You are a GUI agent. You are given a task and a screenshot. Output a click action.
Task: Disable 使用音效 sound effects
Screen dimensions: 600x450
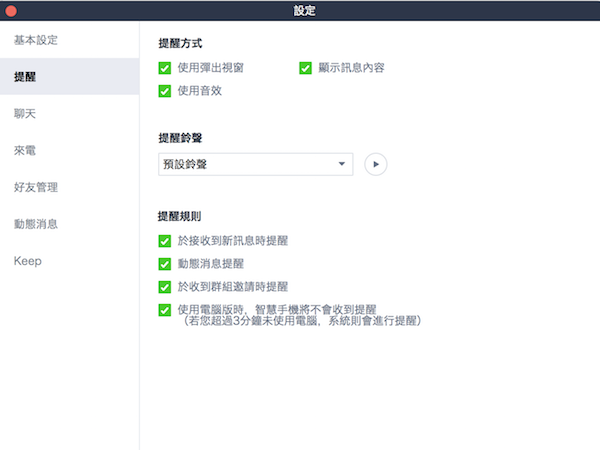coord(165,91)
